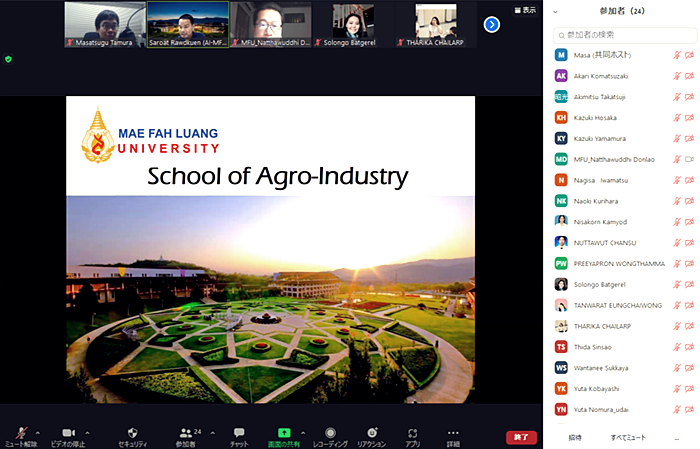Click the shared slide School of Agro-Industry
The image size is (700, 449).
[271, 249]
